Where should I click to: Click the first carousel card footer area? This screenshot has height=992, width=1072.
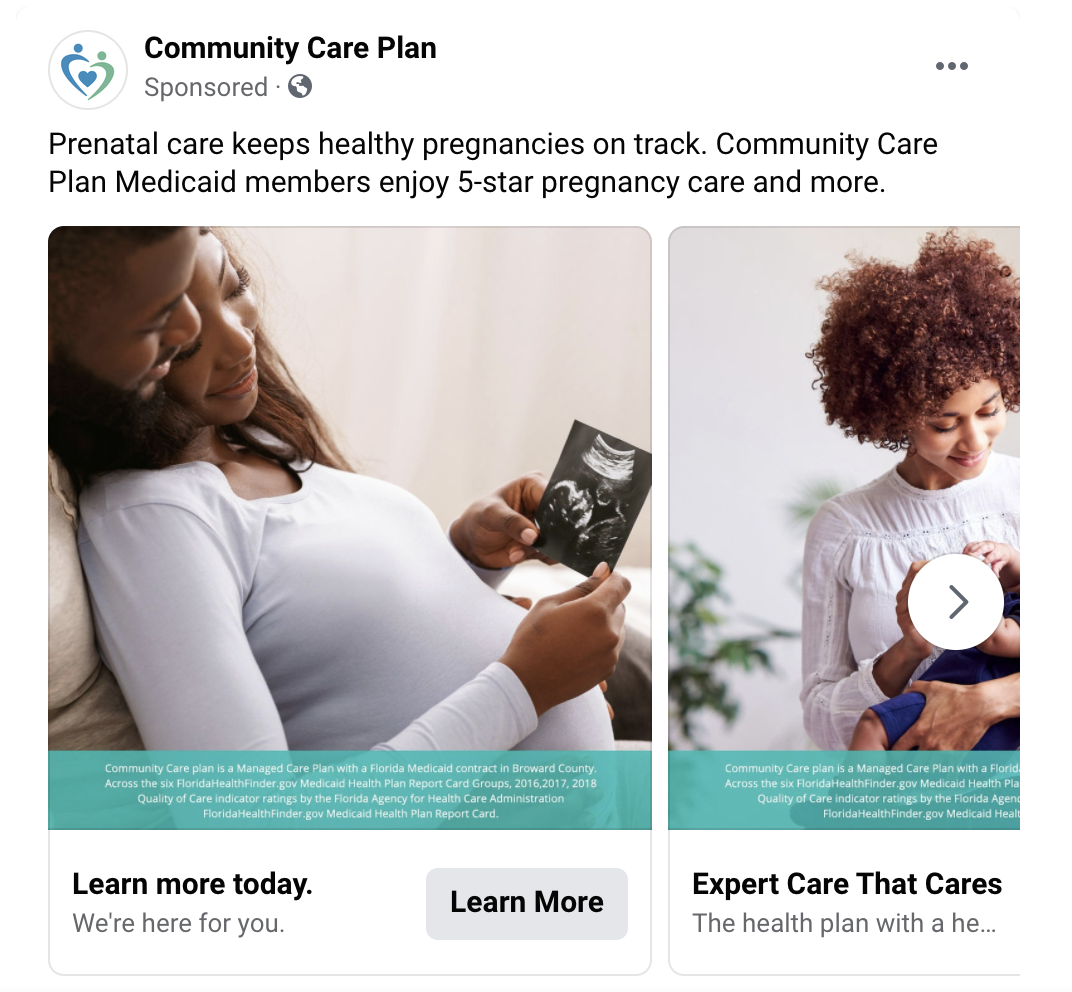(349, 902)
